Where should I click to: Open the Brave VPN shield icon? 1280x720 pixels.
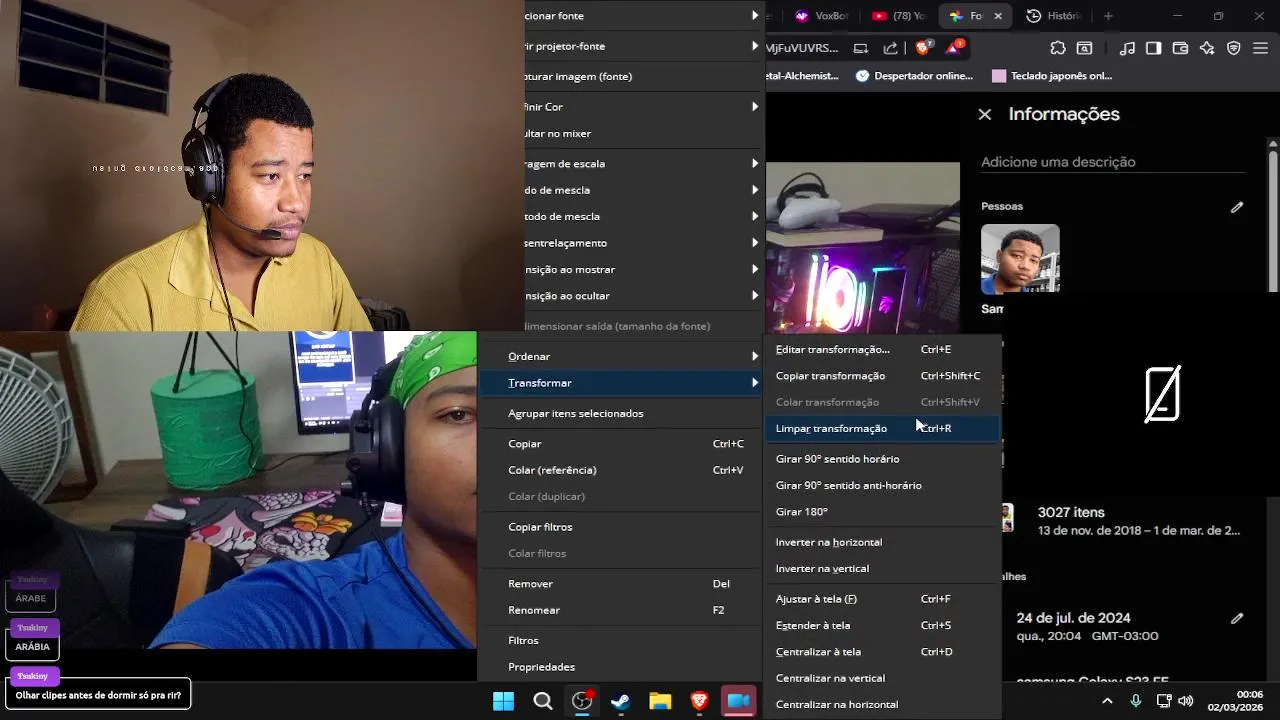tap(1234, 47)
